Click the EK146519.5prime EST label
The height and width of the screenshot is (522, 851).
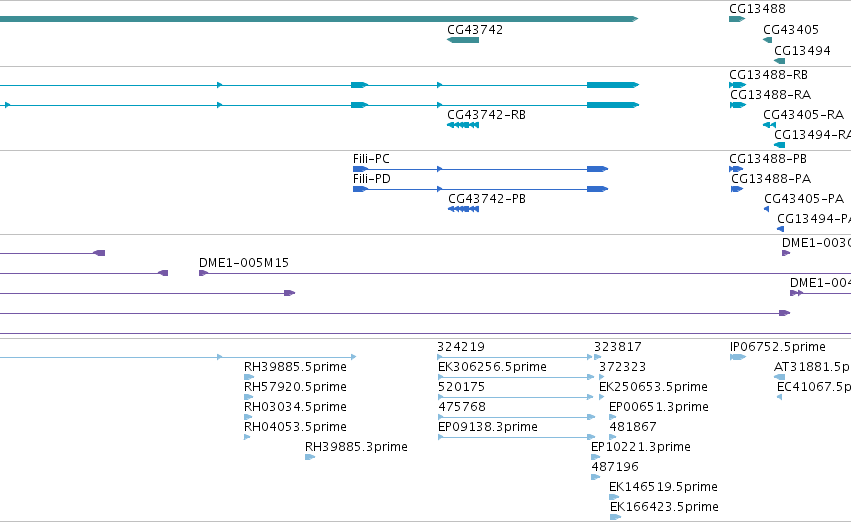tap(663, 487)
